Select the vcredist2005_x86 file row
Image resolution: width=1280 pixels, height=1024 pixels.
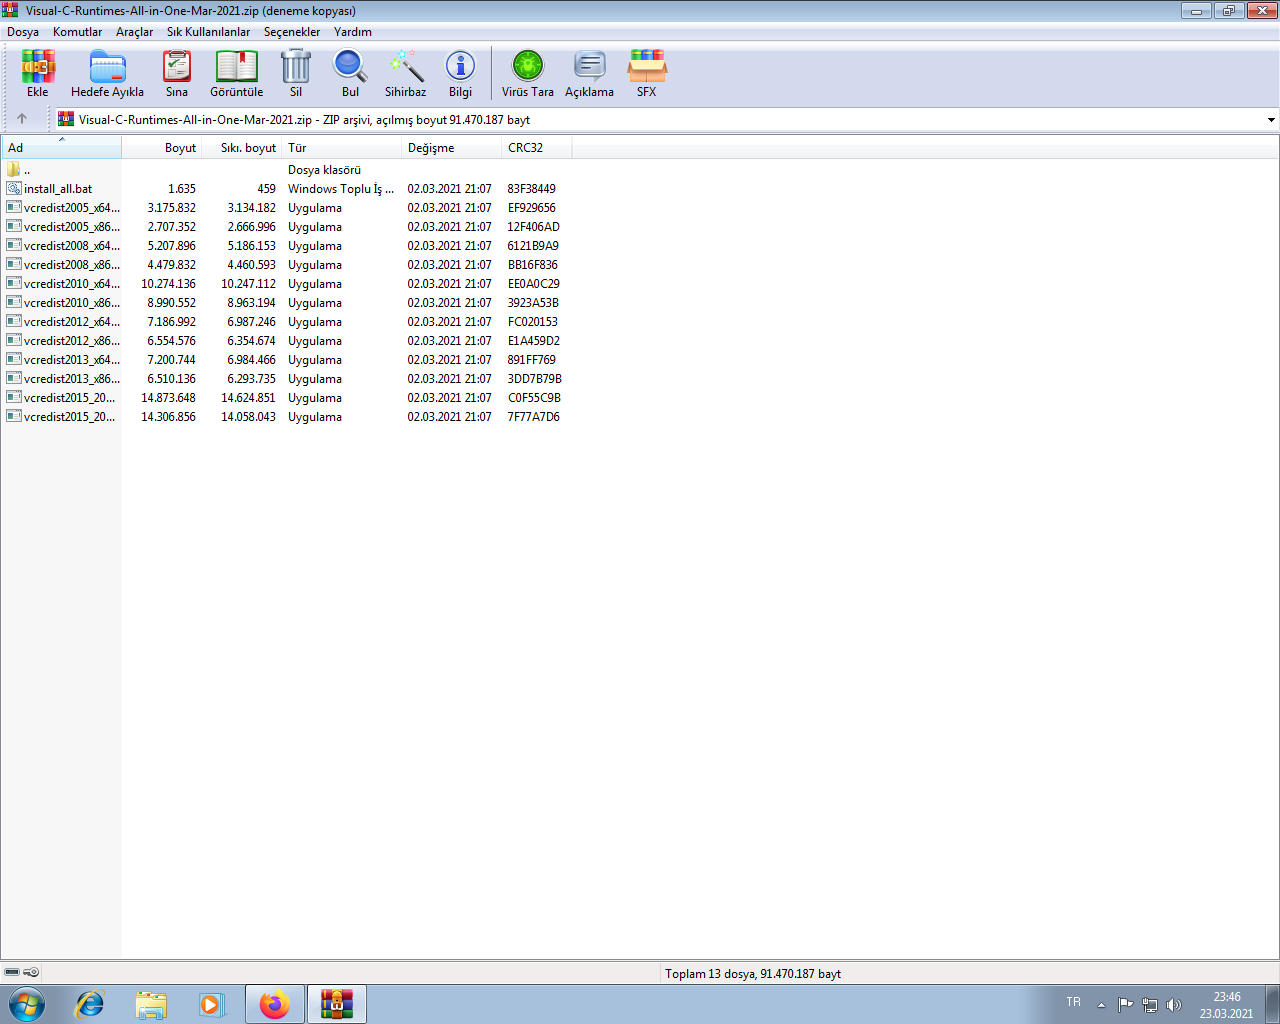[286, 227]
